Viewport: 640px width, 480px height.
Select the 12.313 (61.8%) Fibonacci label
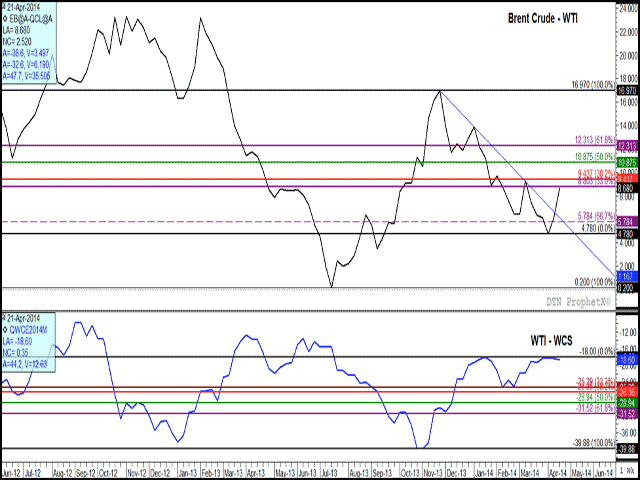[594, 140]
